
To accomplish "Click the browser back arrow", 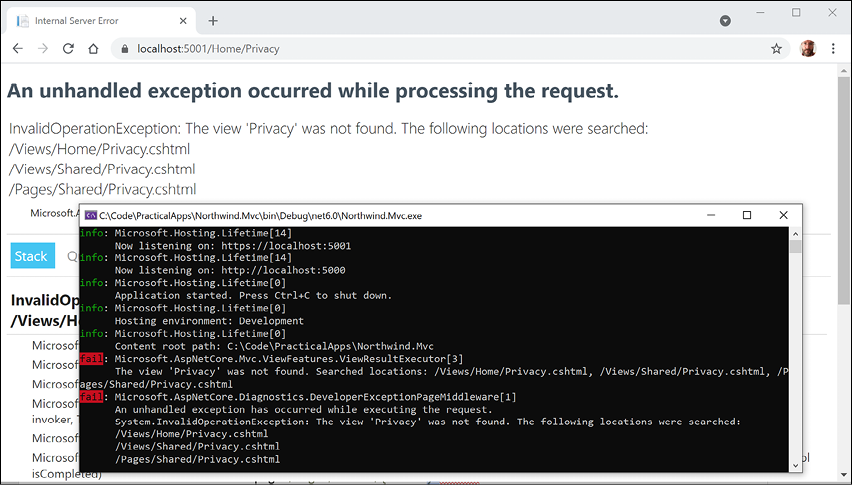I will coord(17,48).
